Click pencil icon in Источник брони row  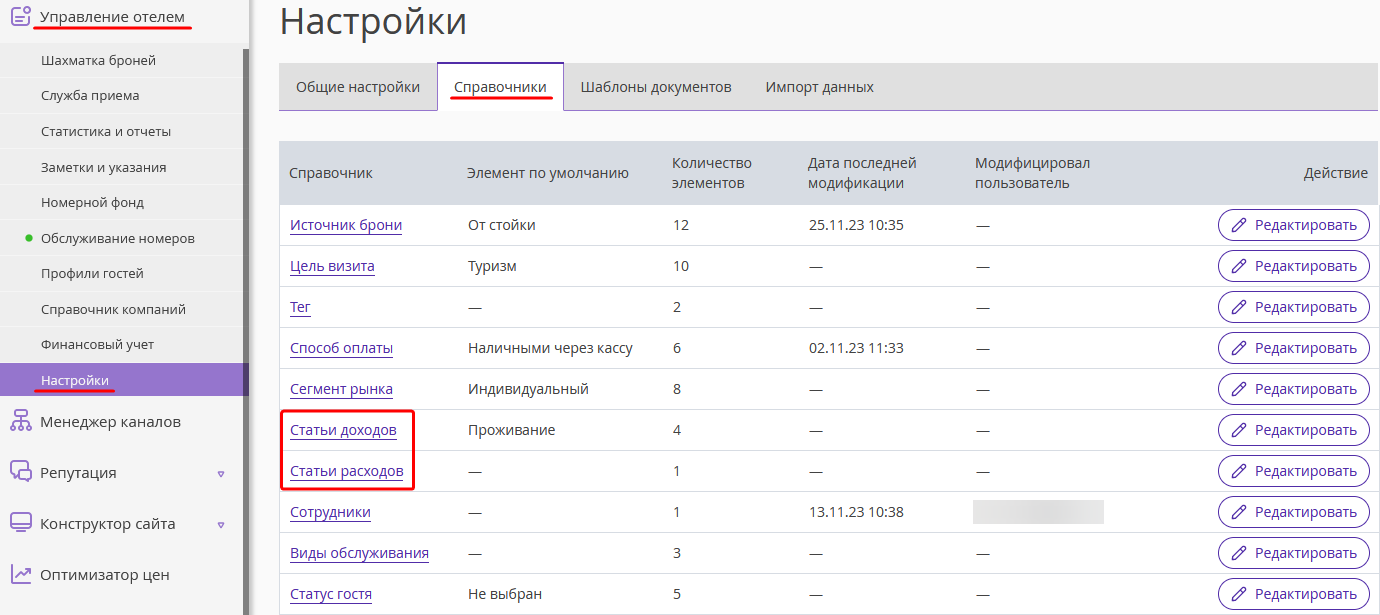click(1239, 225)
